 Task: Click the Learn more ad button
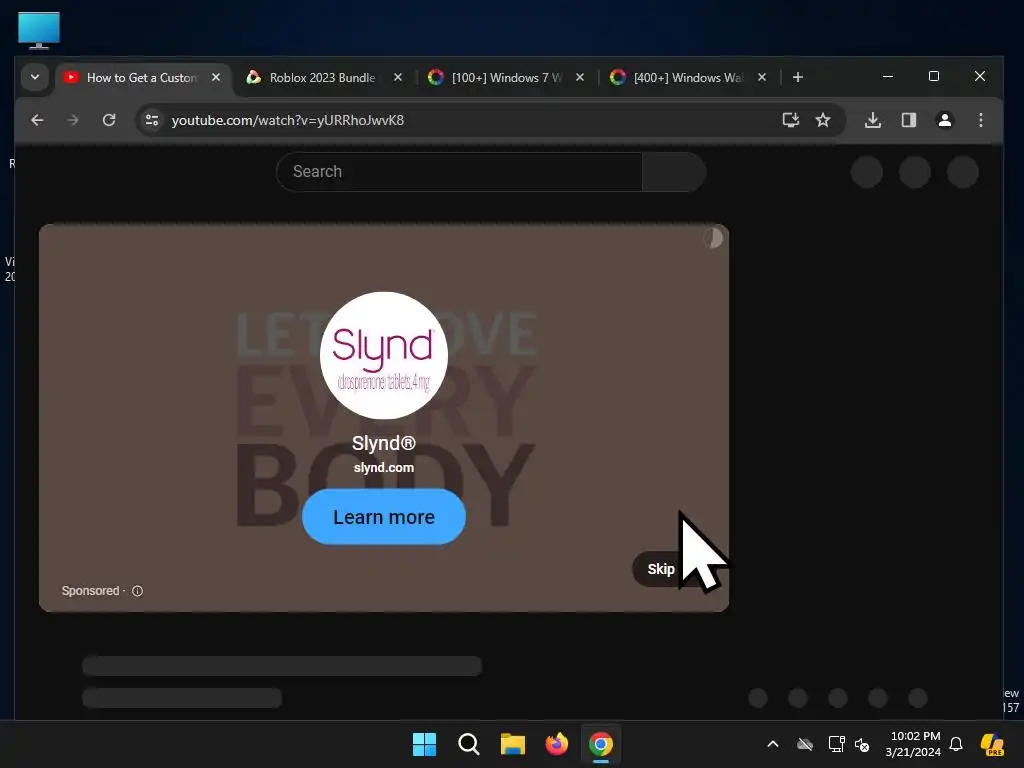tap(384, 517)
